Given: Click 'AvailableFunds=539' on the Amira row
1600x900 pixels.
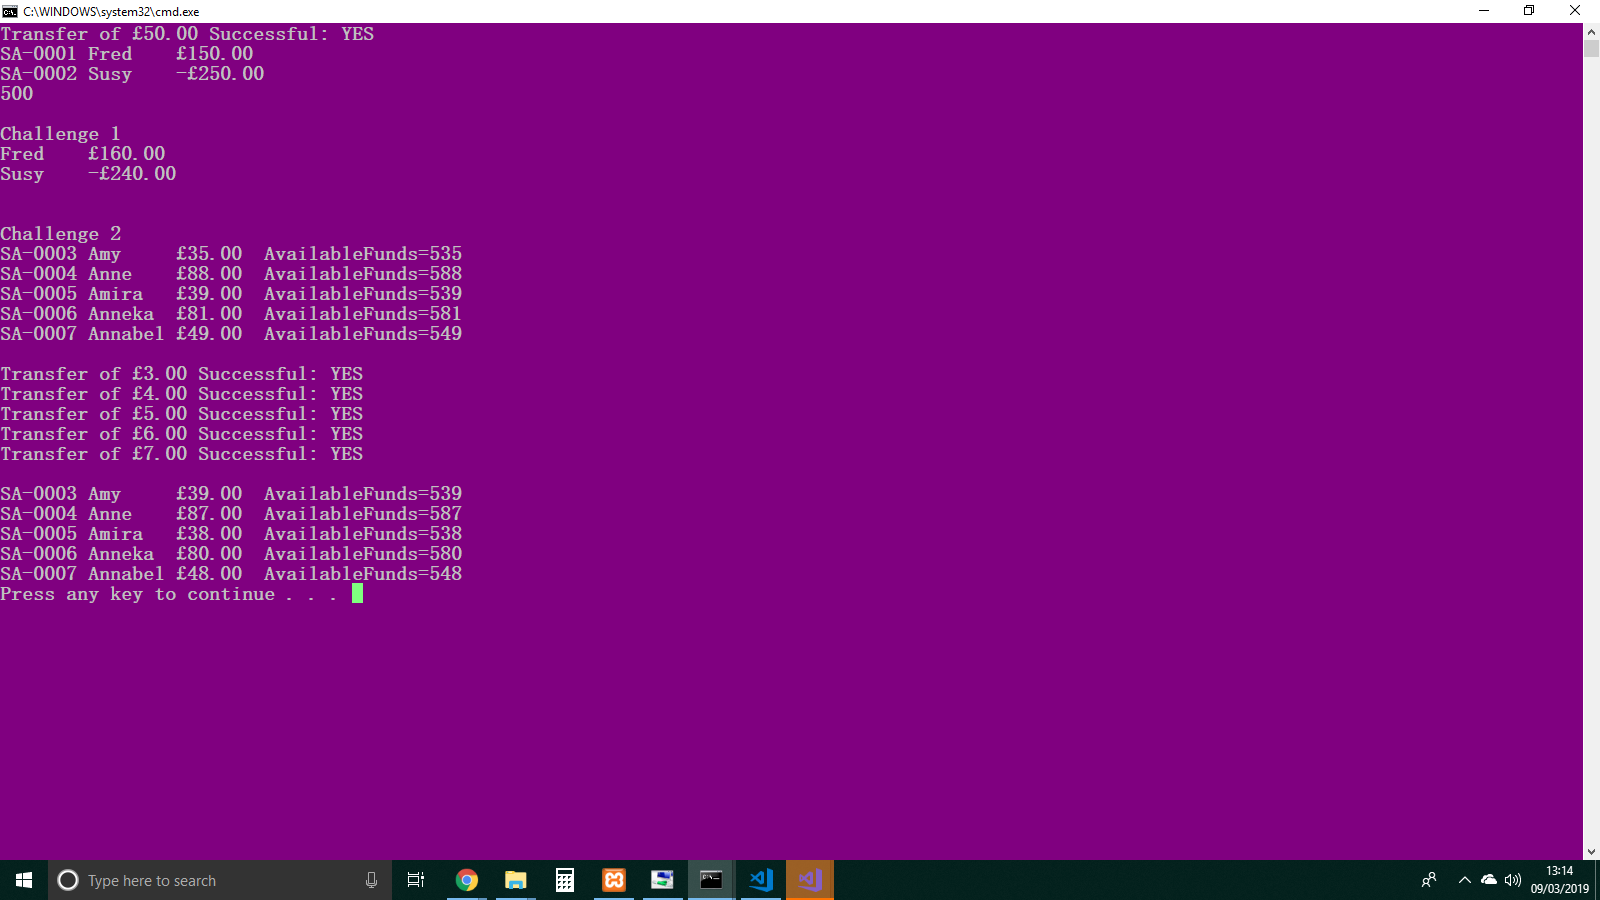Looking at the screenshot, I should click(x=363, y=294).
